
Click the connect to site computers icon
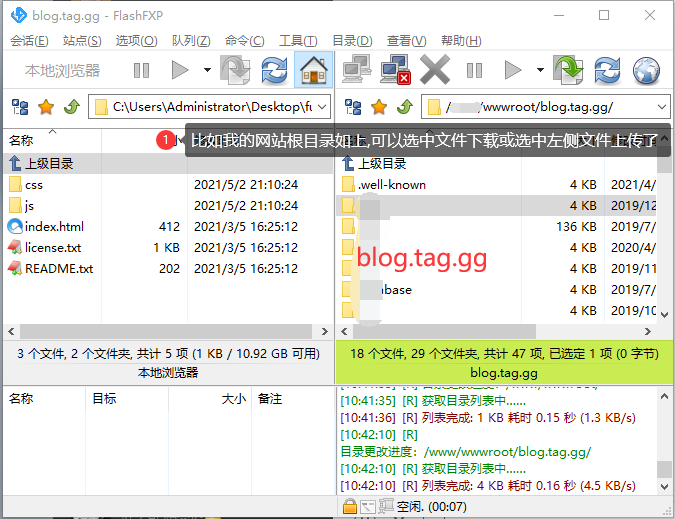tap(355, 71)
